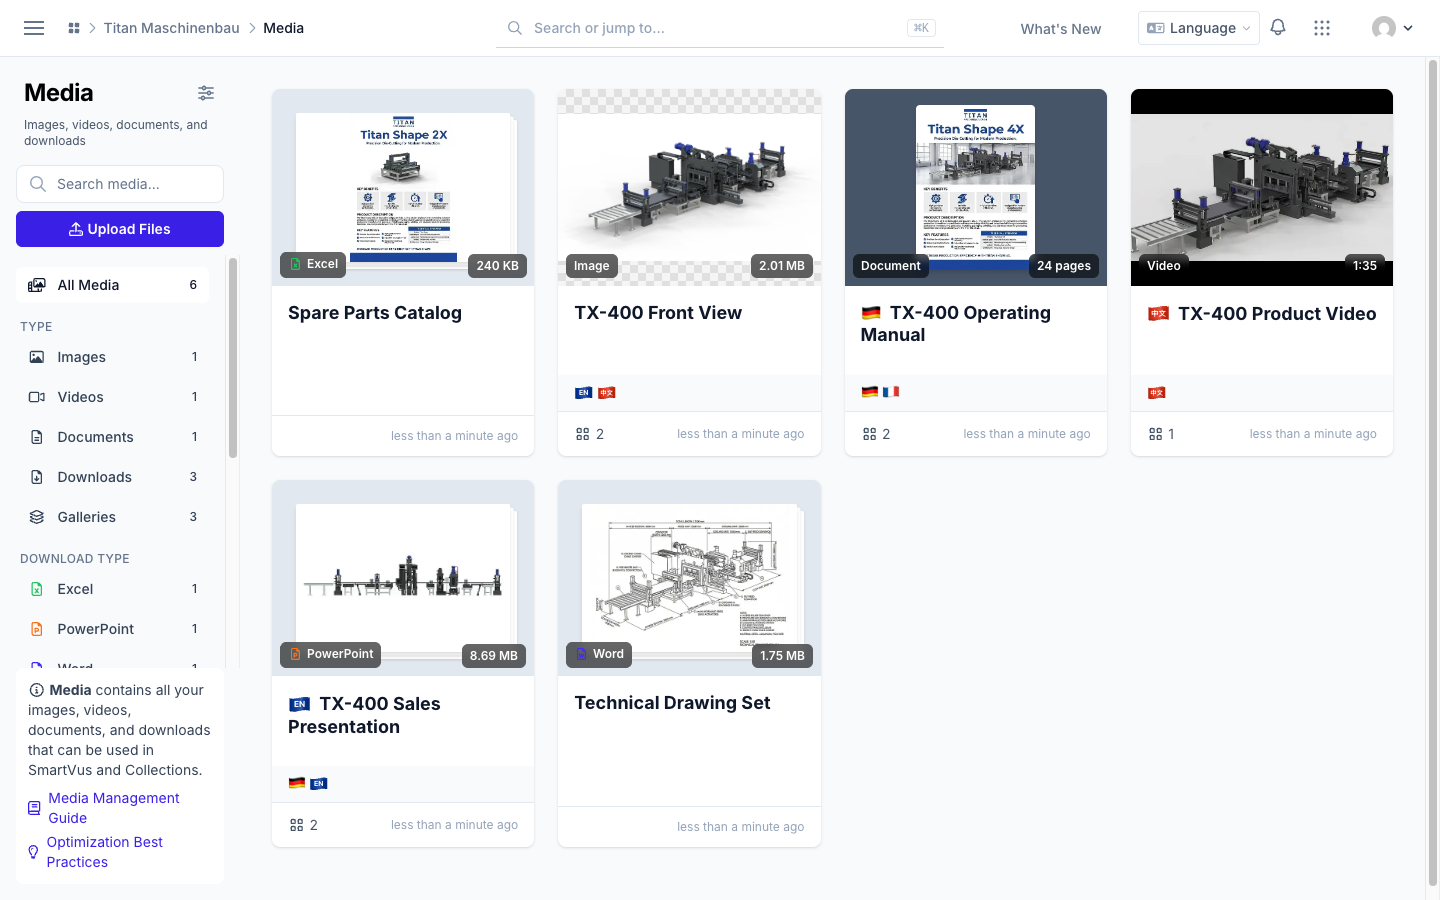Click the German flag on TX-400 Sales Presentation

[x=297, y=783]
